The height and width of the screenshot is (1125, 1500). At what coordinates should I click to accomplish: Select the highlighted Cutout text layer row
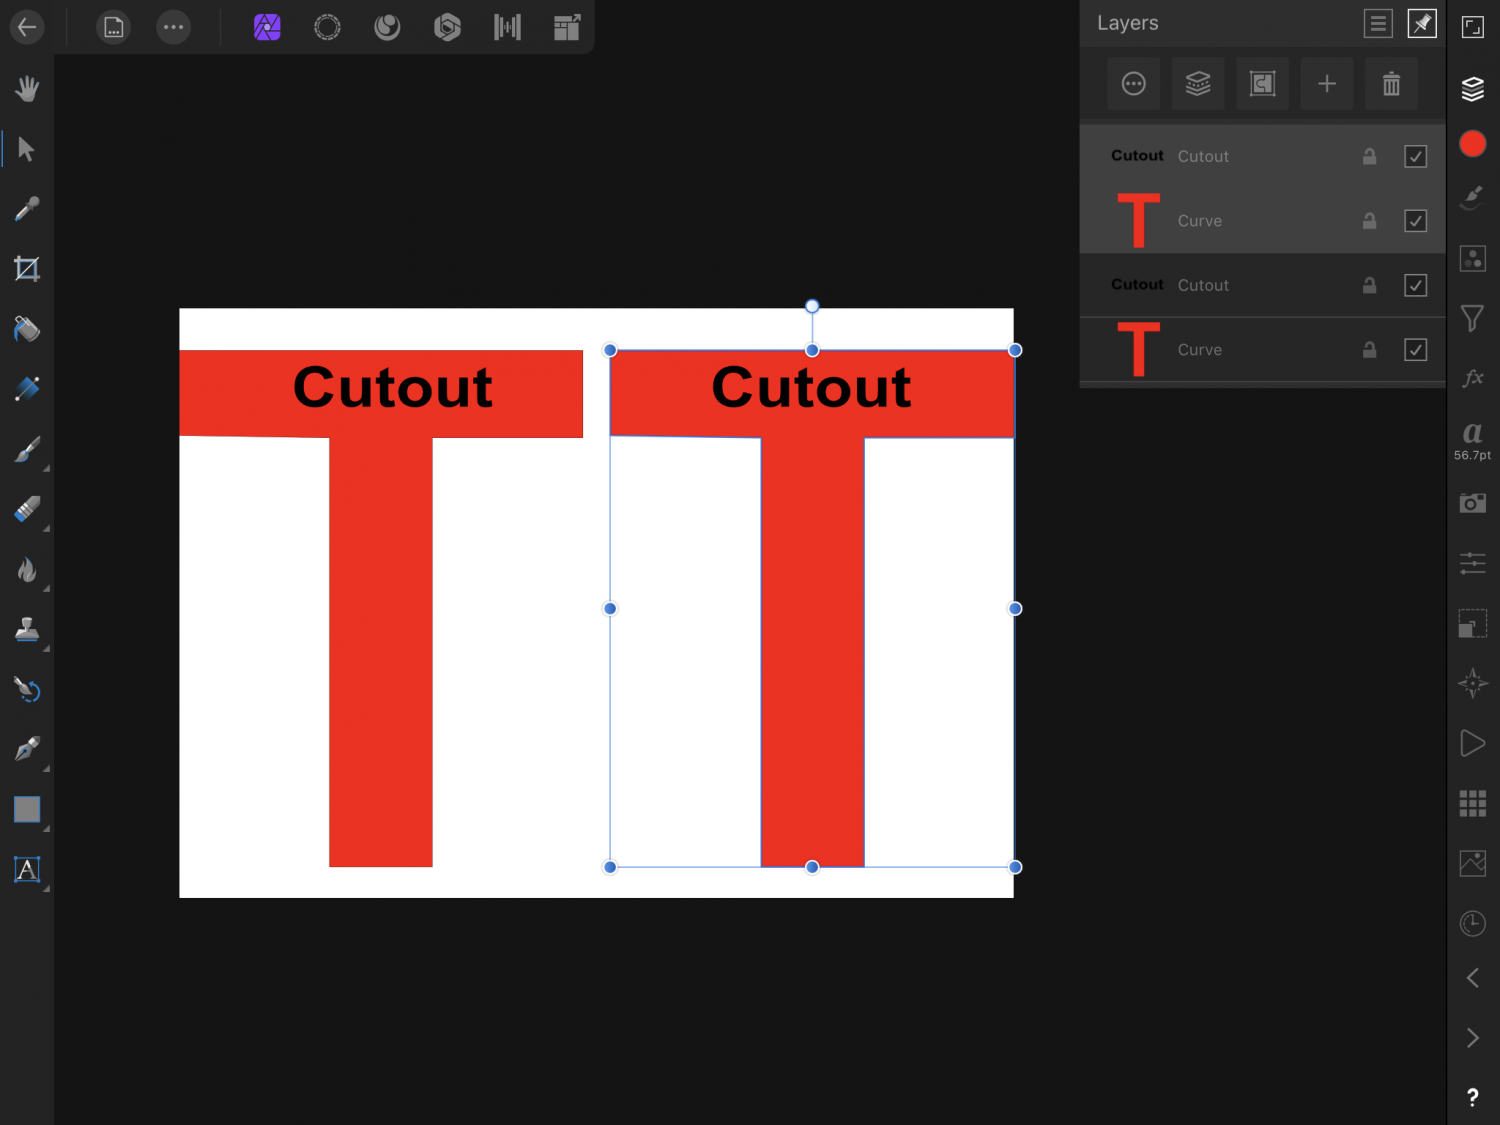tap(1263, 156)
